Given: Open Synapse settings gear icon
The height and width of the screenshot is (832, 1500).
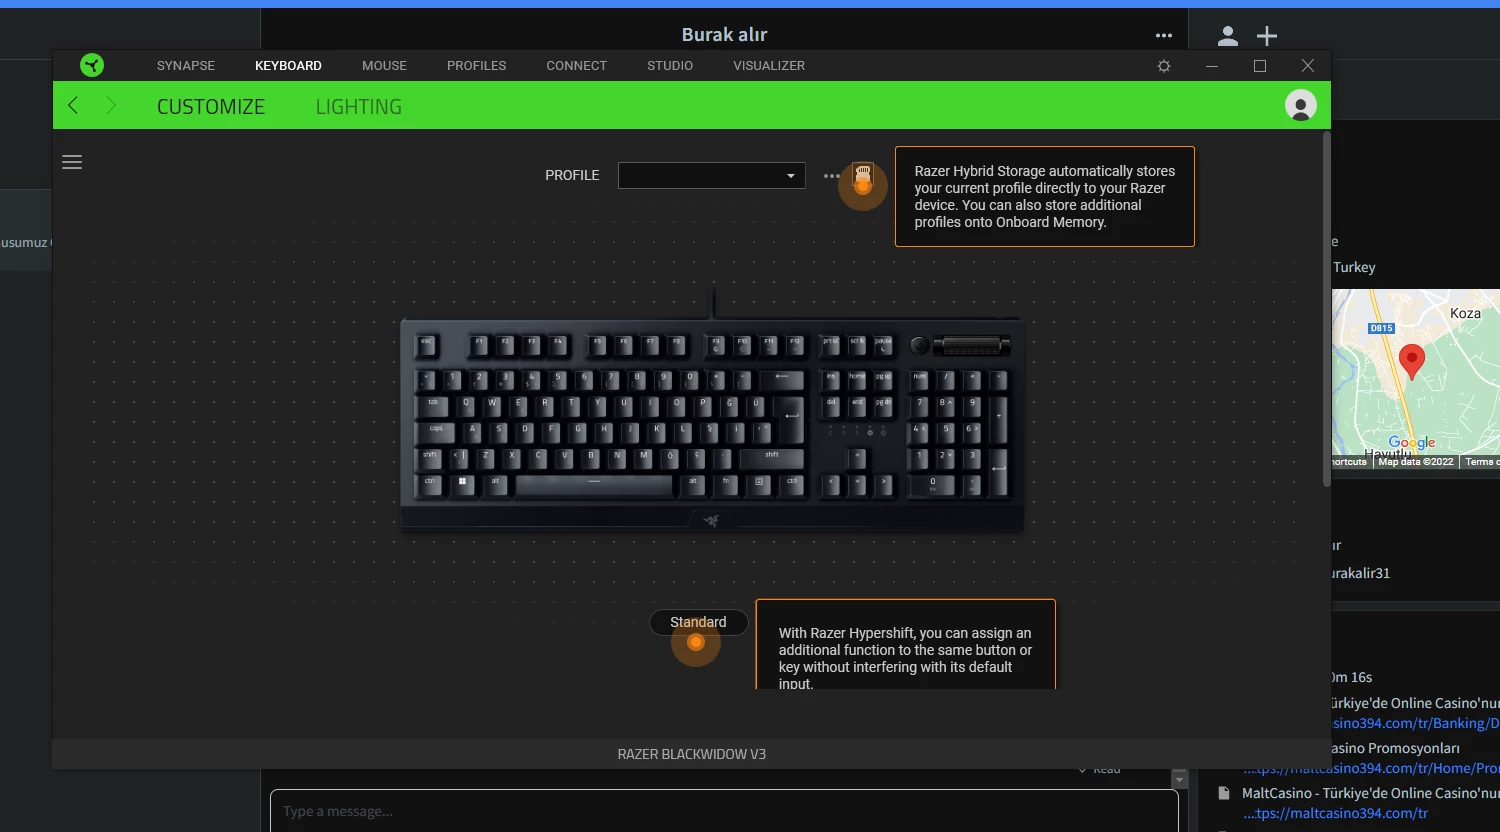Looking at the screenshot, I should [x=1164, y=66].
